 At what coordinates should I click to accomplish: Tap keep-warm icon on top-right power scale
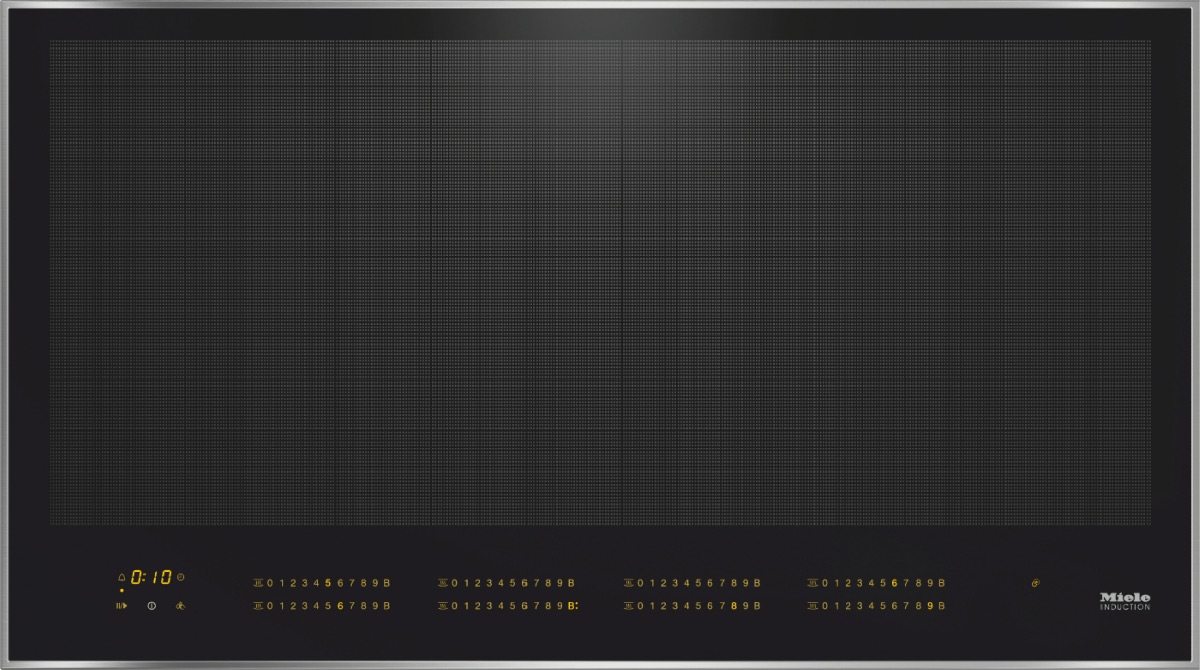click(813, 583)
